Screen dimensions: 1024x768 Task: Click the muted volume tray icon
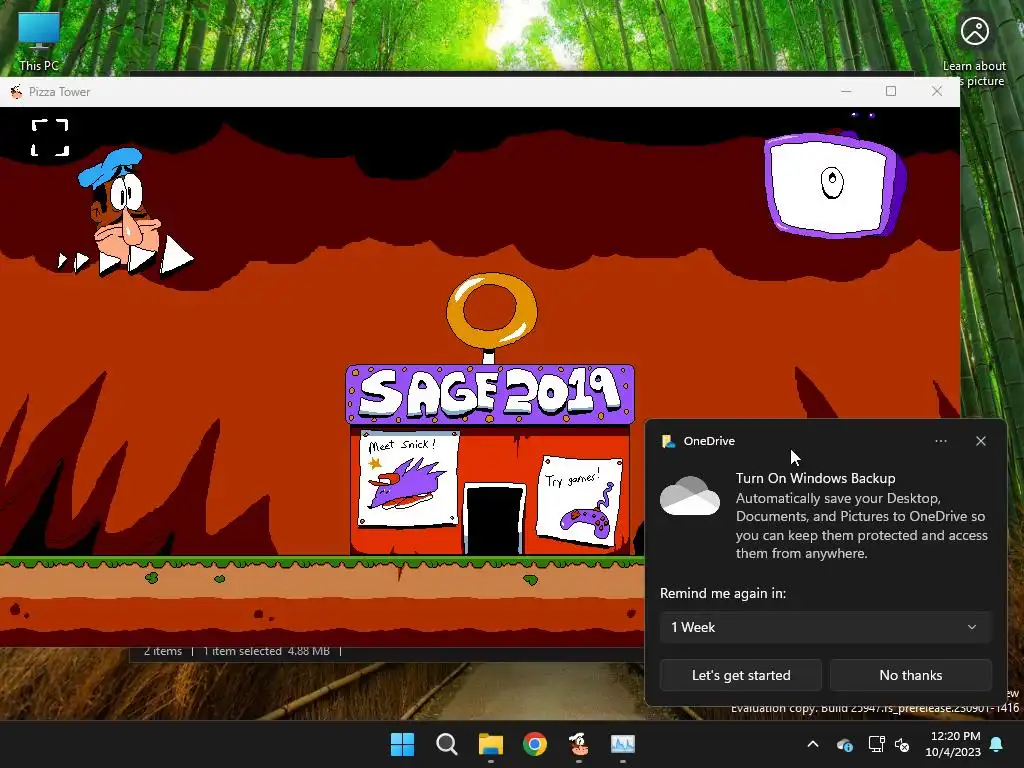[x=902, y=744]
